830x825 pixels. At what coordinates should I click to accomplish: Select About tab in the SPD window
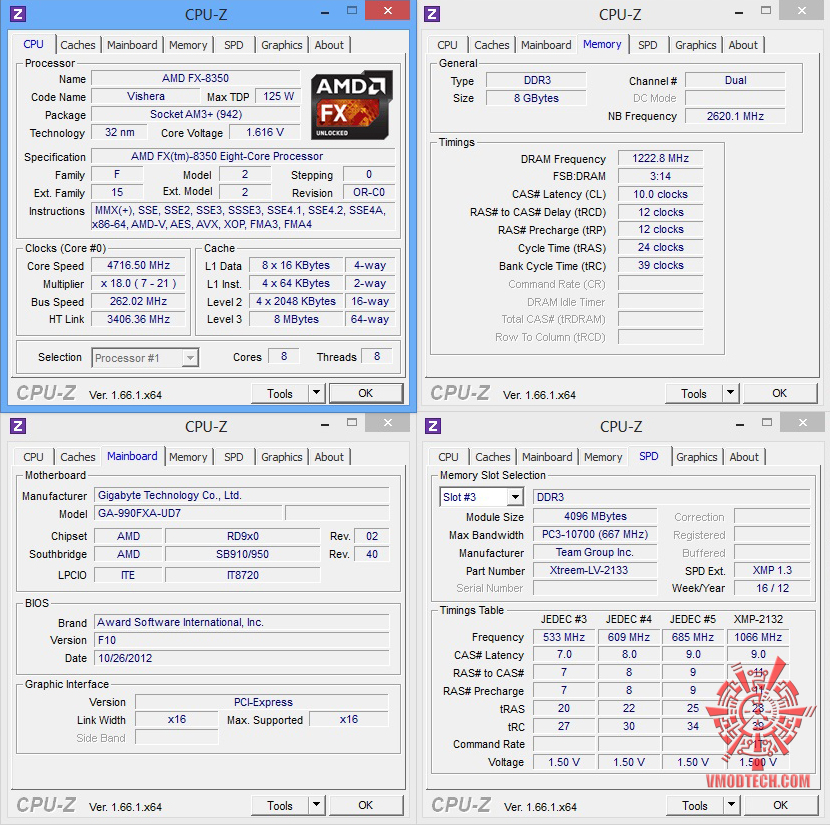click(x=744, y=457)
